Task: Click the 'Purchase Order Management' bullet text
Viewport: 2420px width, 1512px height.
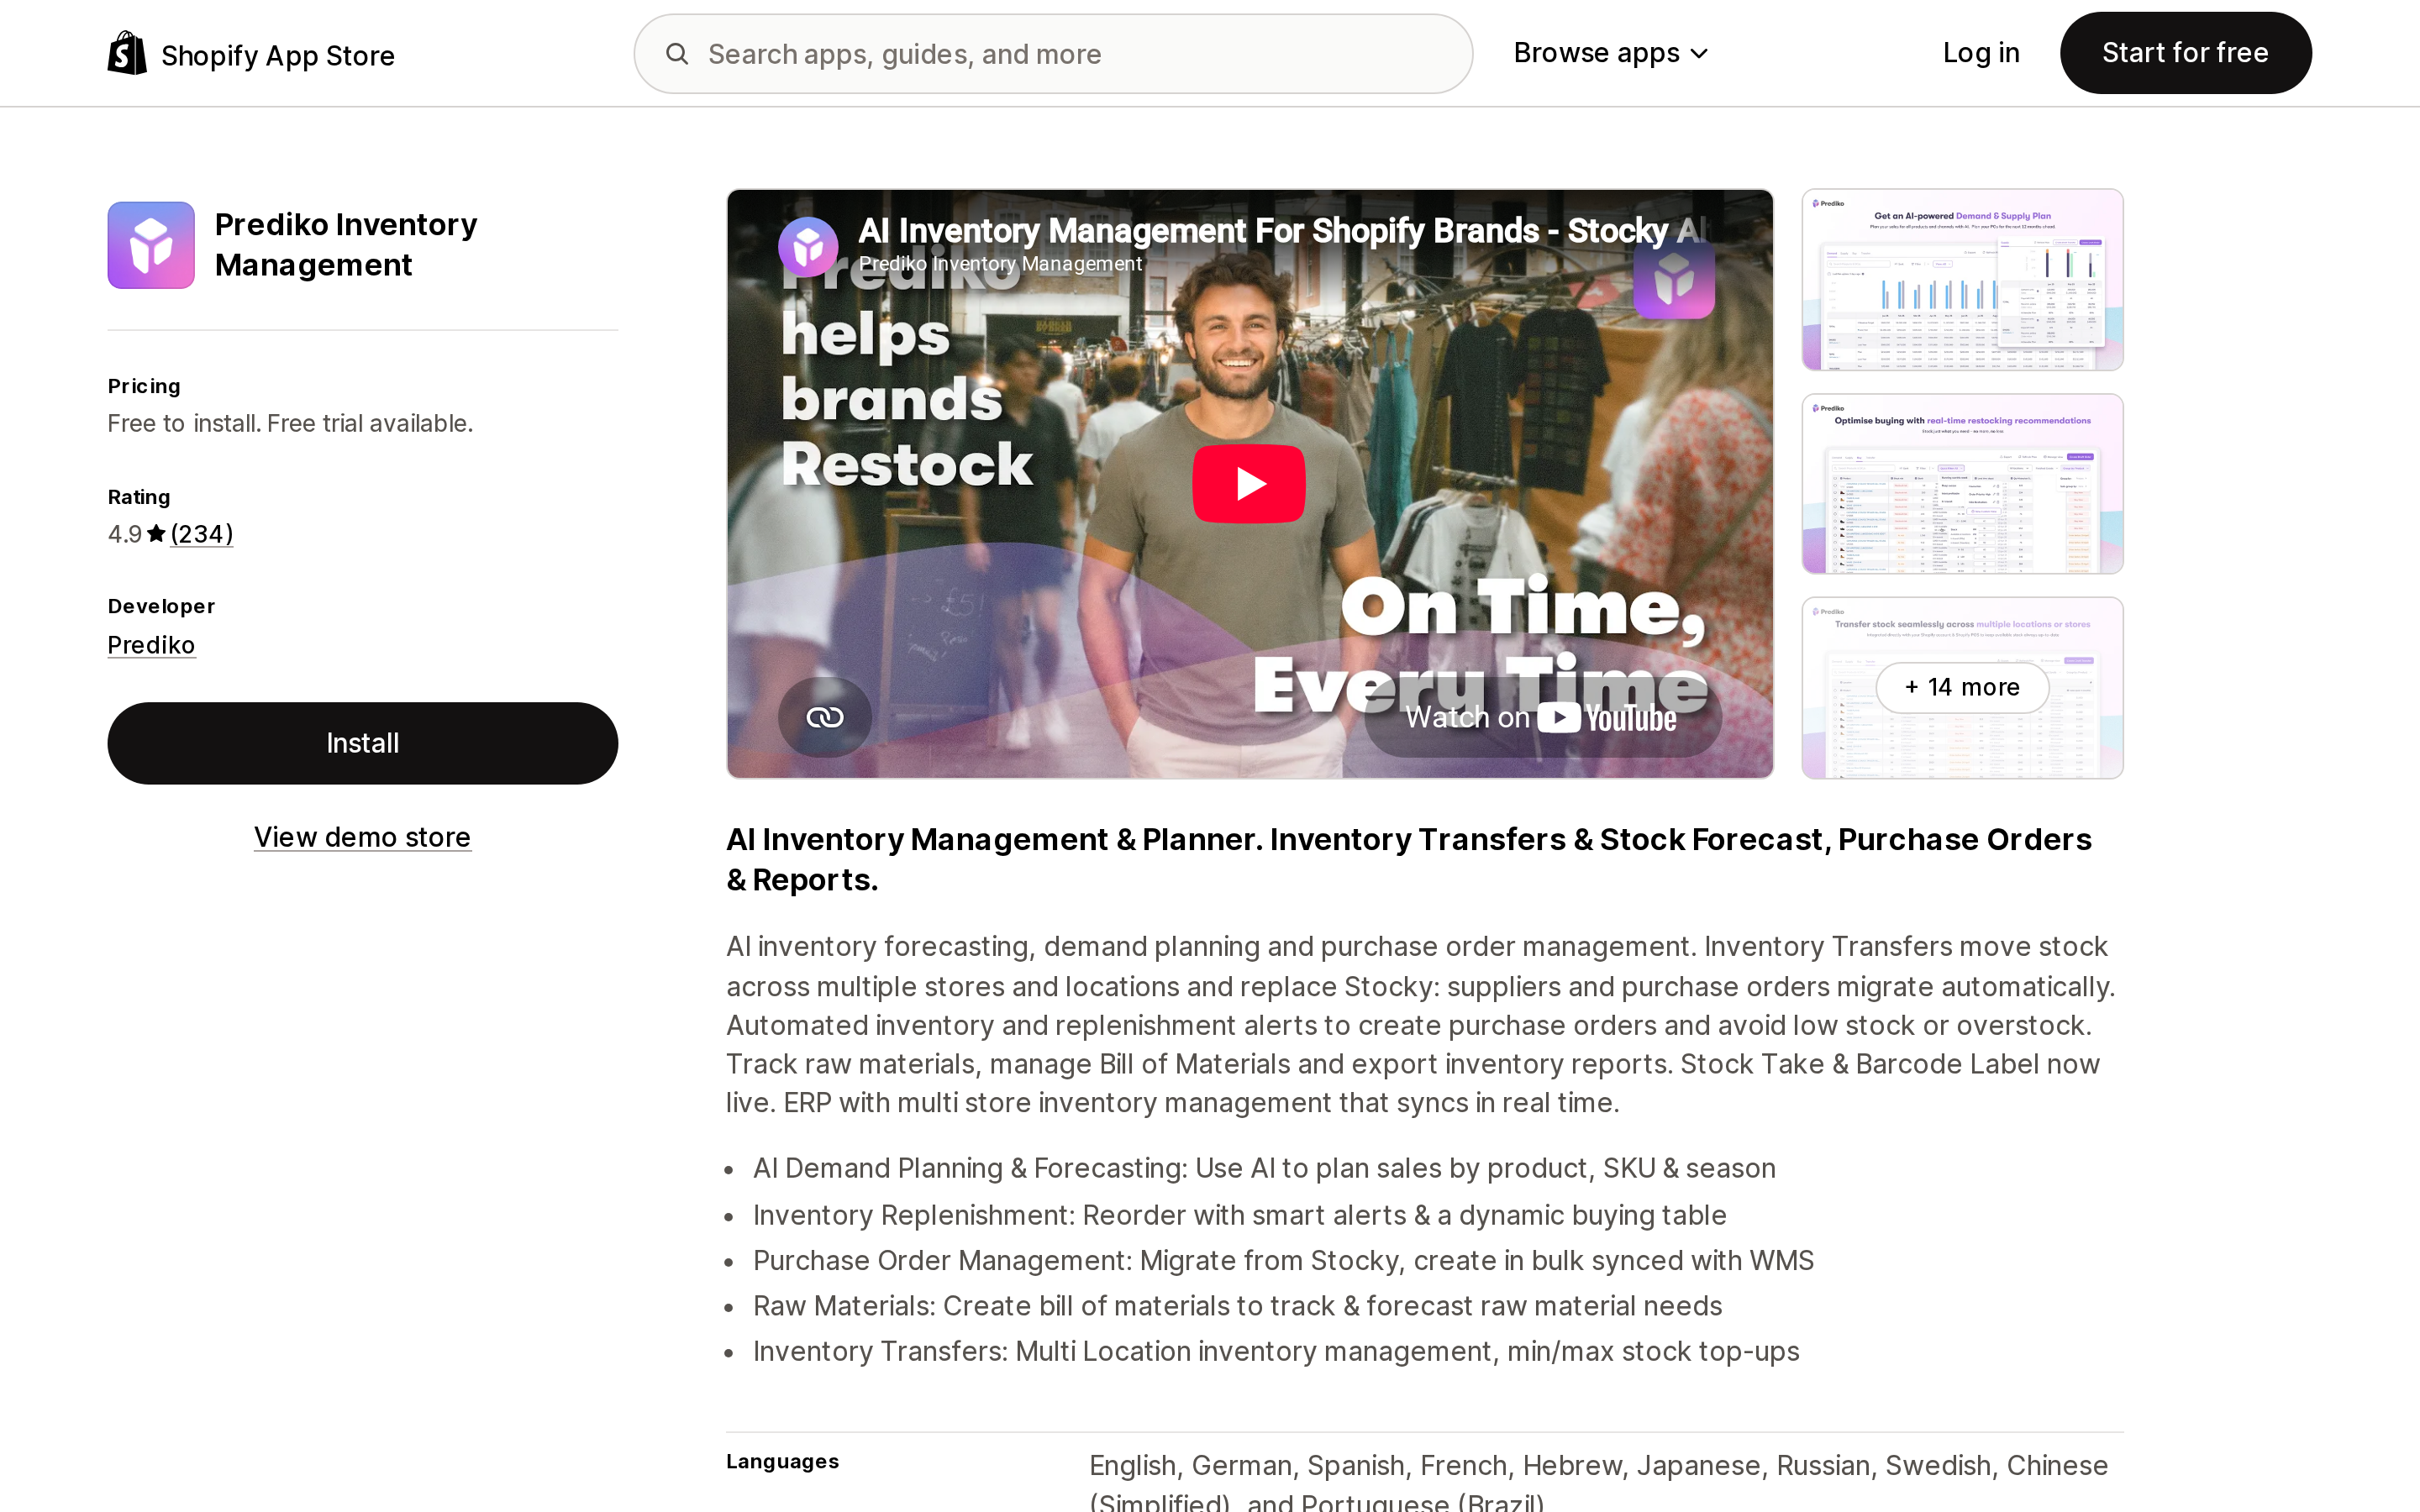Action: pyautogui.click(x=1283, y=1260)
